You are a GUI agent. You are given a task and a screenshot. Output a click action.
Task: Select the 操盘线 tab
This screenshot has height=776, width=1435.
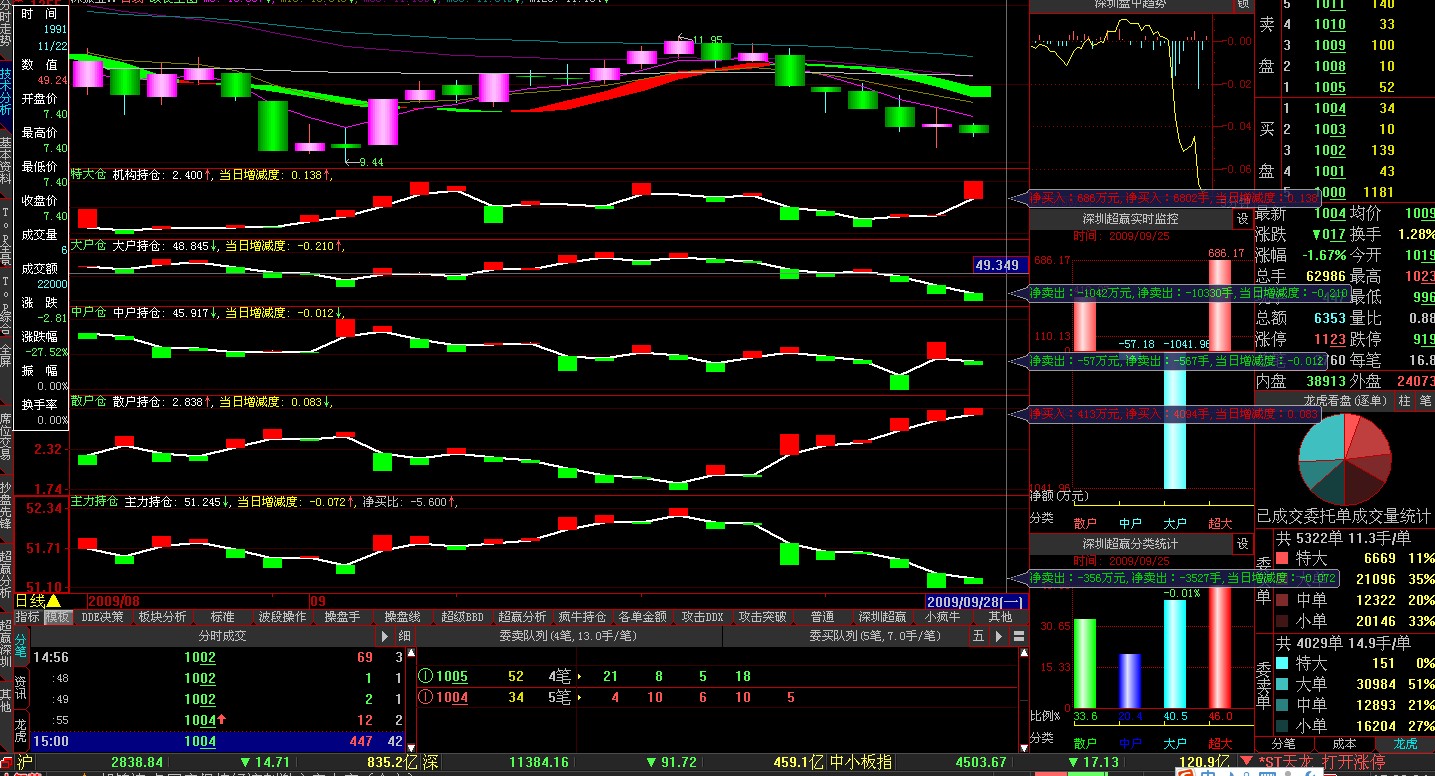click(x=402, y=617)
